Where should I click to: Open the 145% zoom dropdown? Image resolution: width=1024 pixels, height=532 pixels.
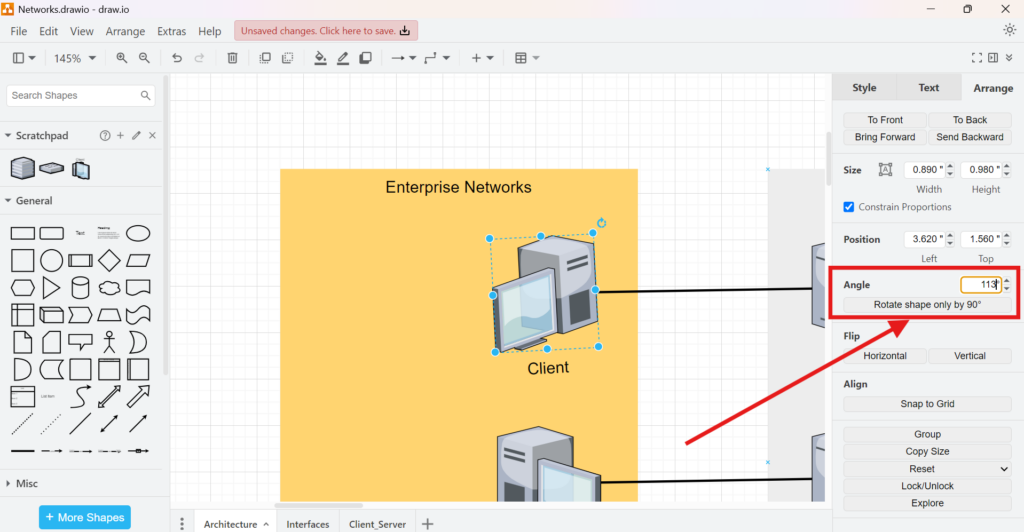pyautogui.click(x=74, y=58)
